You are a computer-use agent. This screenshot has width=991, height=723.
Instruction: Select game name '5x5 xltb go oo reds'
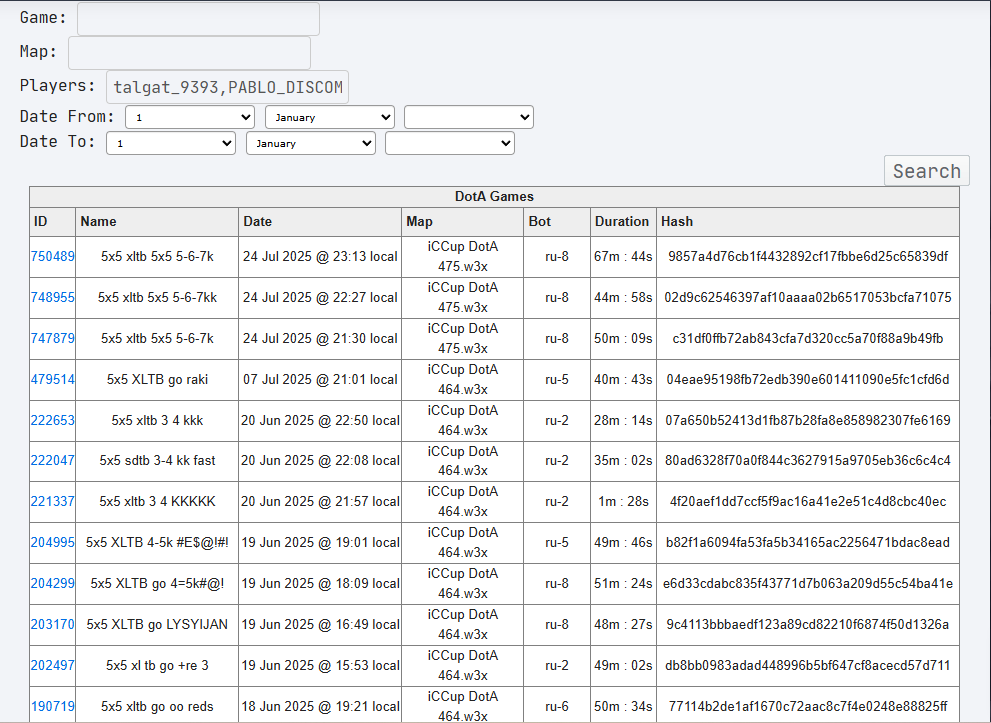pos(157,707)
